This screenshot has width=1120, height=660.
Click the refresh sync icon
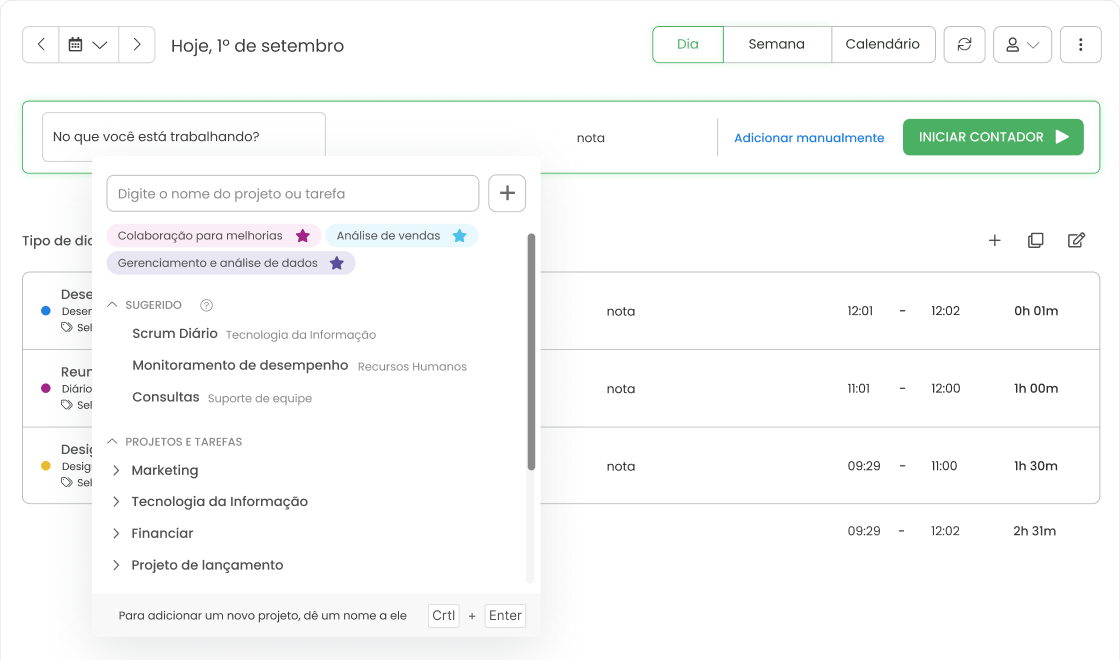(964, 45)
